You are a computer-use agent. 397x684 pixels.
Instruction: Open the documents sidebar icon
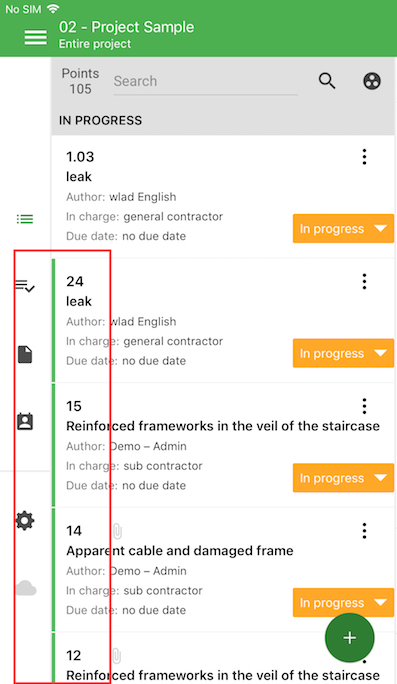tap(25, 354)
